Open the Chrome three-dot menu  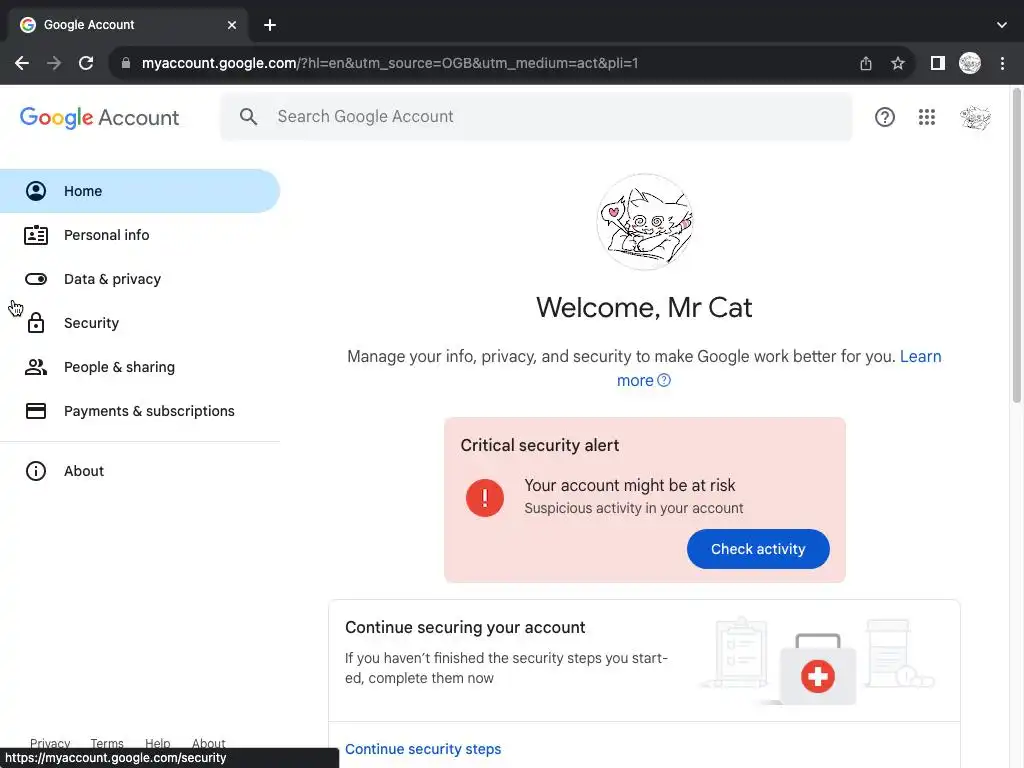pos(1002,63)
